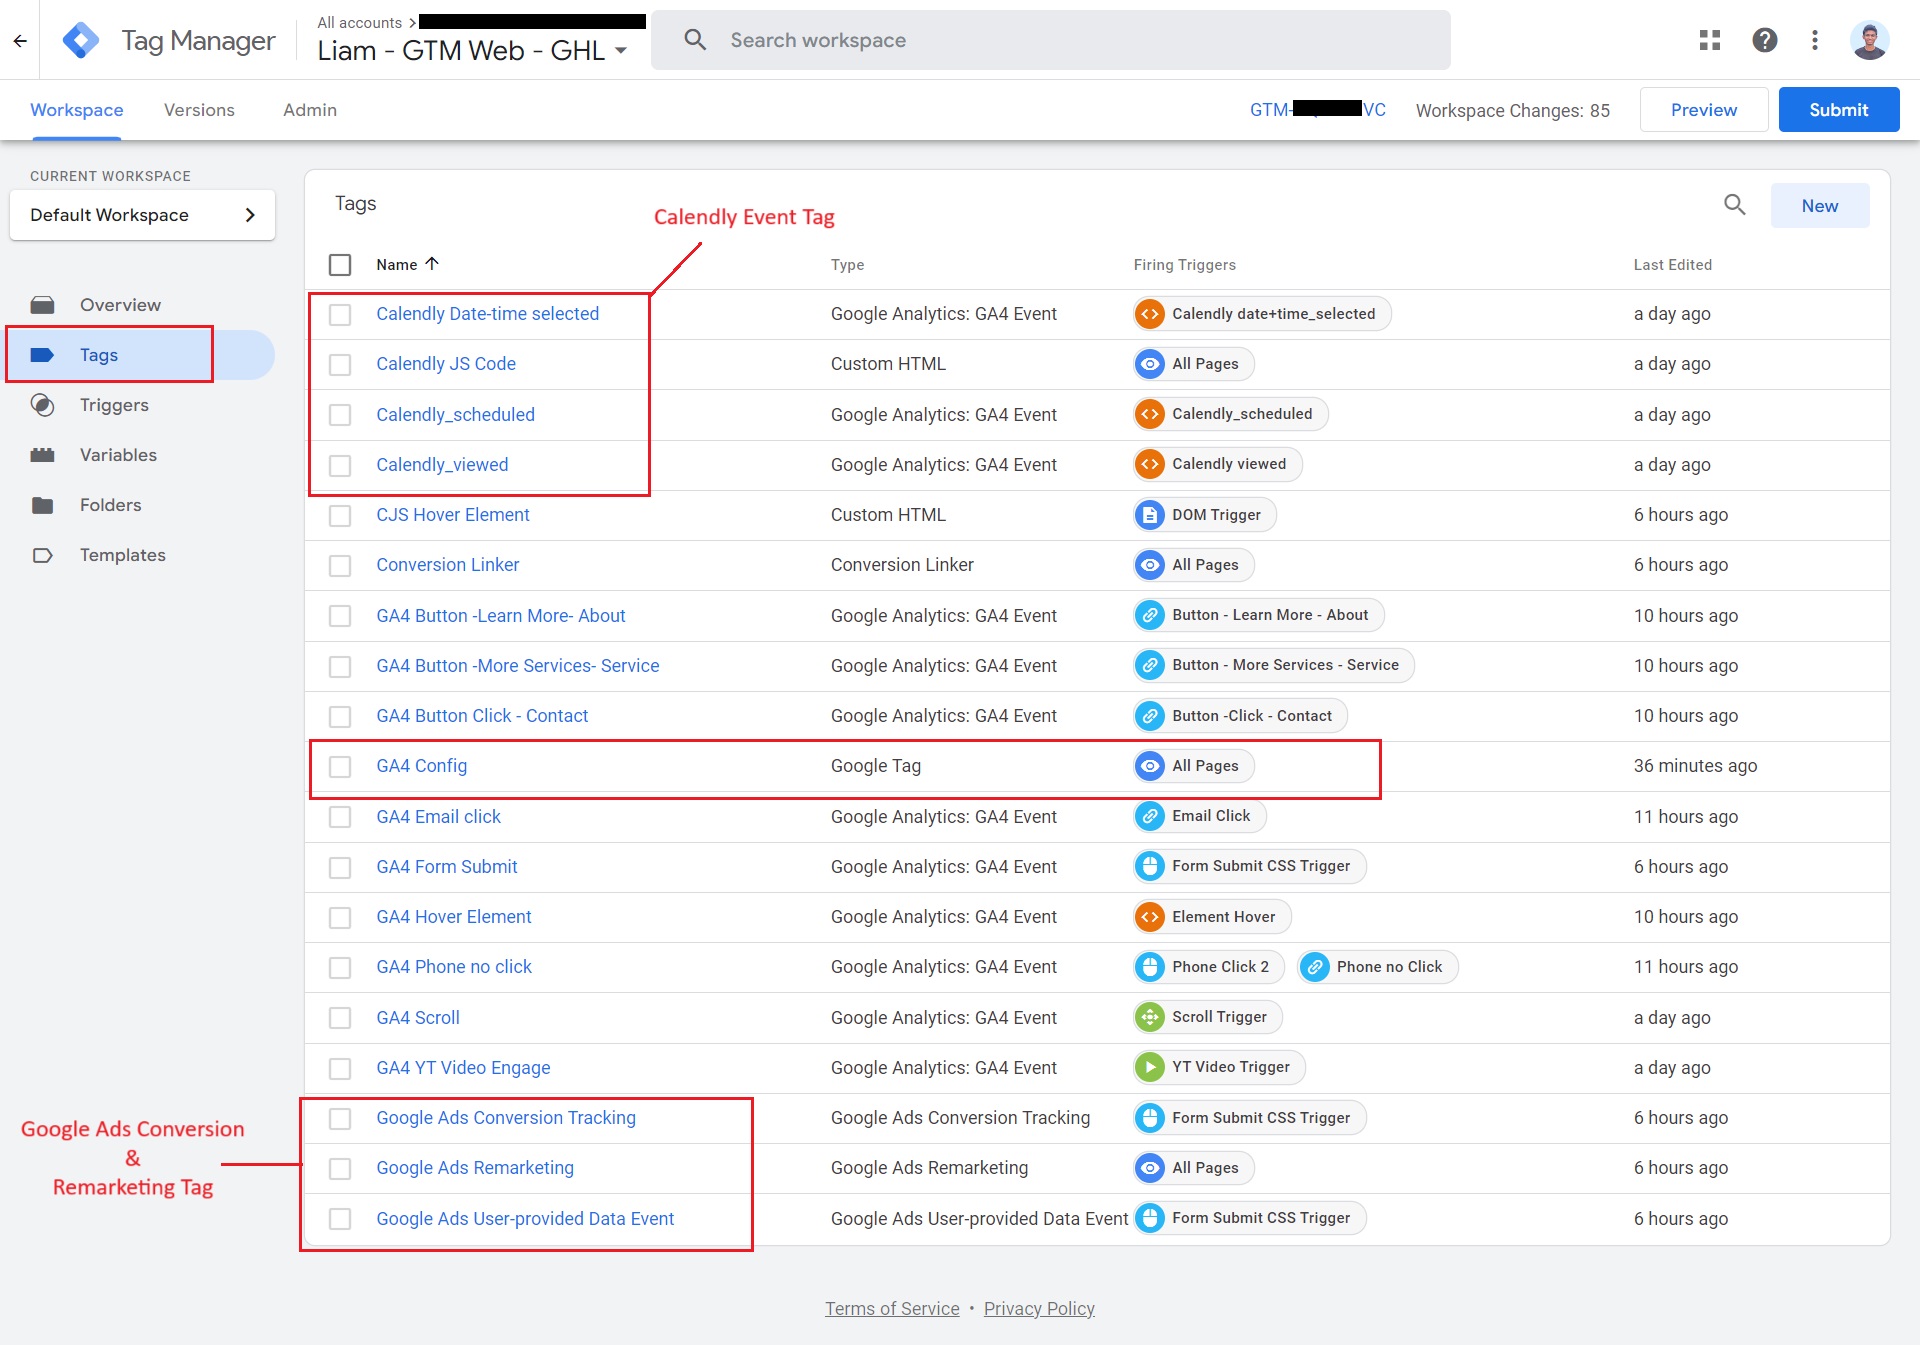Click the Calendly viewed trigger chip
1920x1345 pixels.
1218,464
